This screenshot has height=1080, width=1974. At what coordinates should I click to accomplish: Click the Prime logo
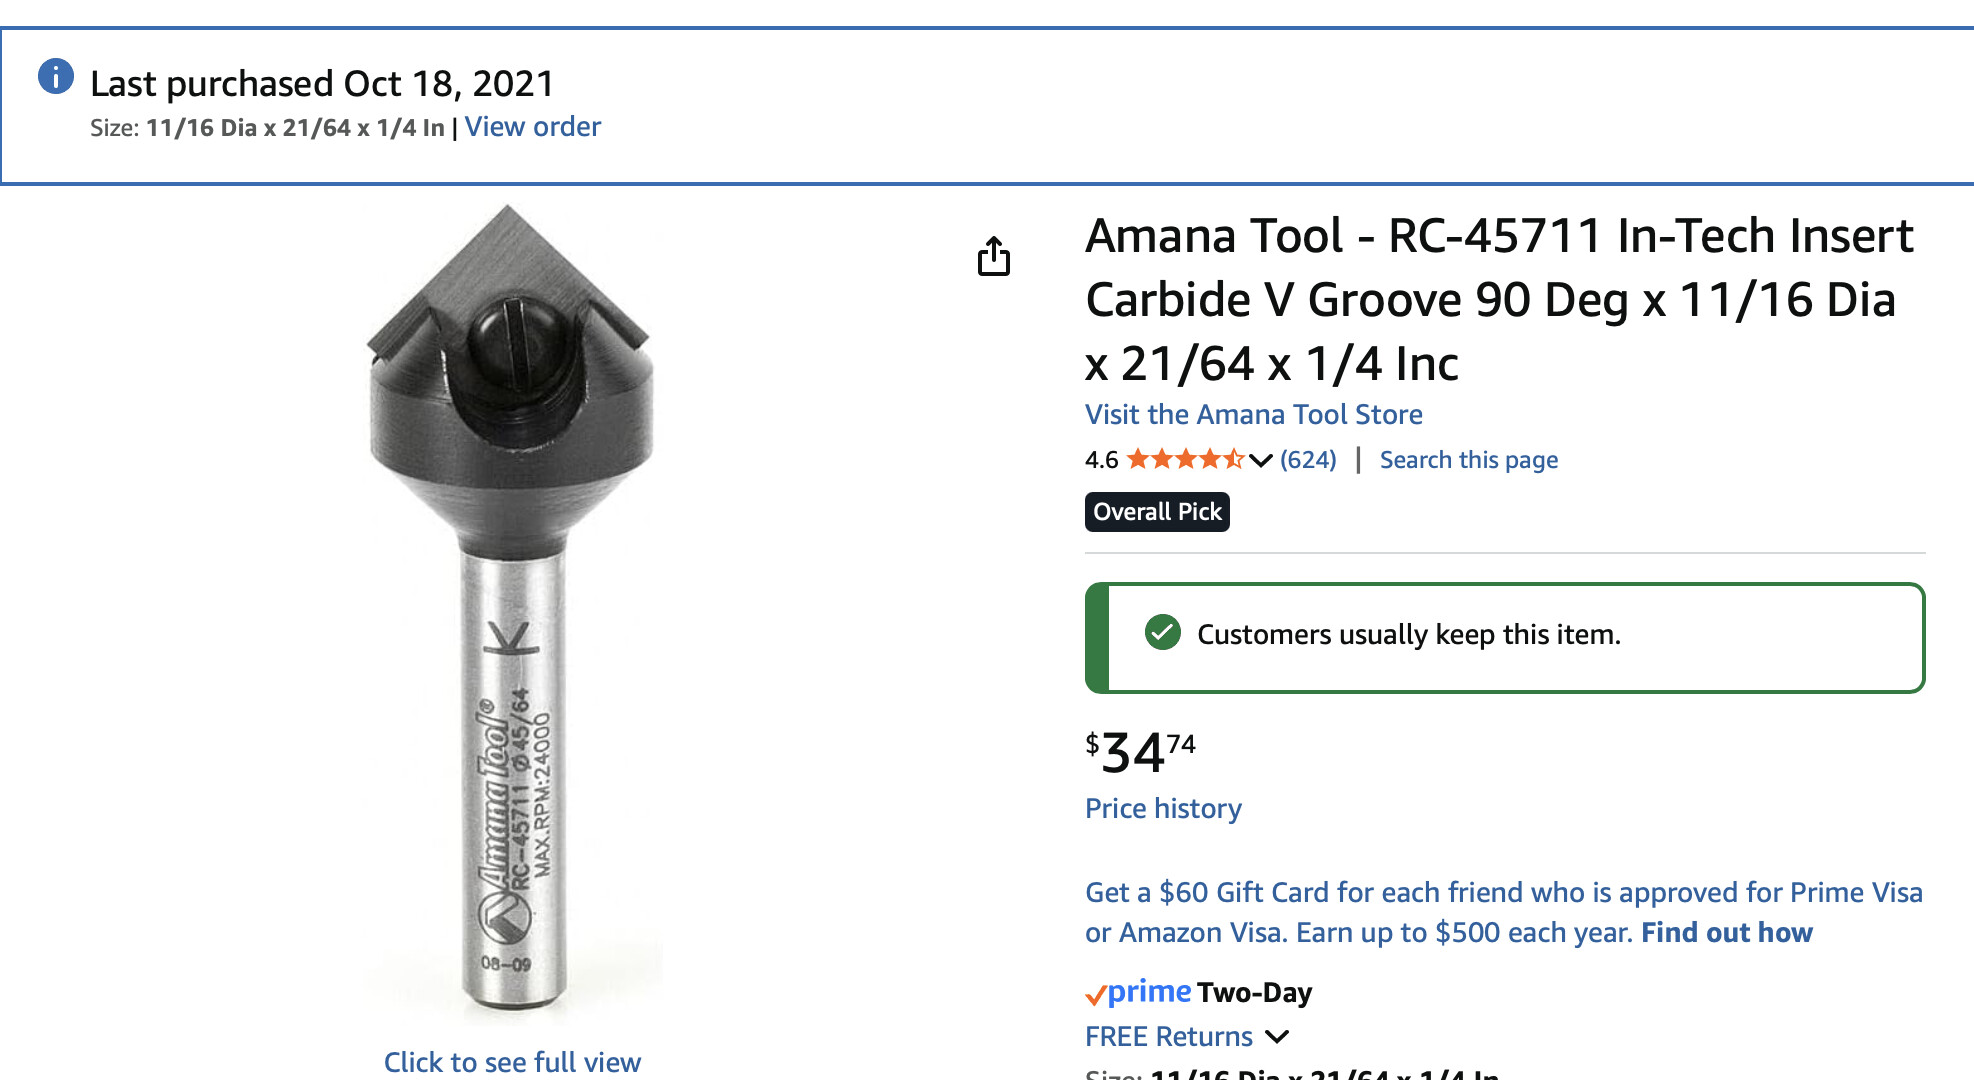[1139, 992]
